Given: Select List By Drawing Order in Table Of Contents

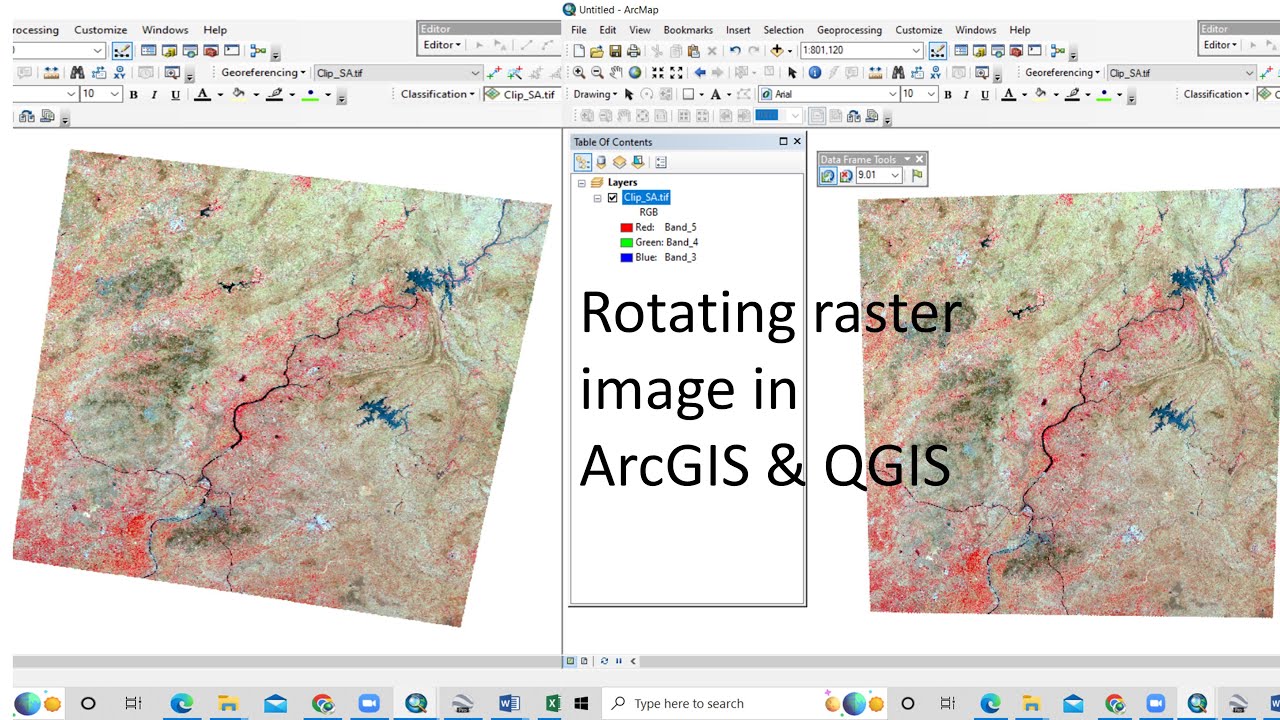Looking at the screenshot, I should 582,162.
